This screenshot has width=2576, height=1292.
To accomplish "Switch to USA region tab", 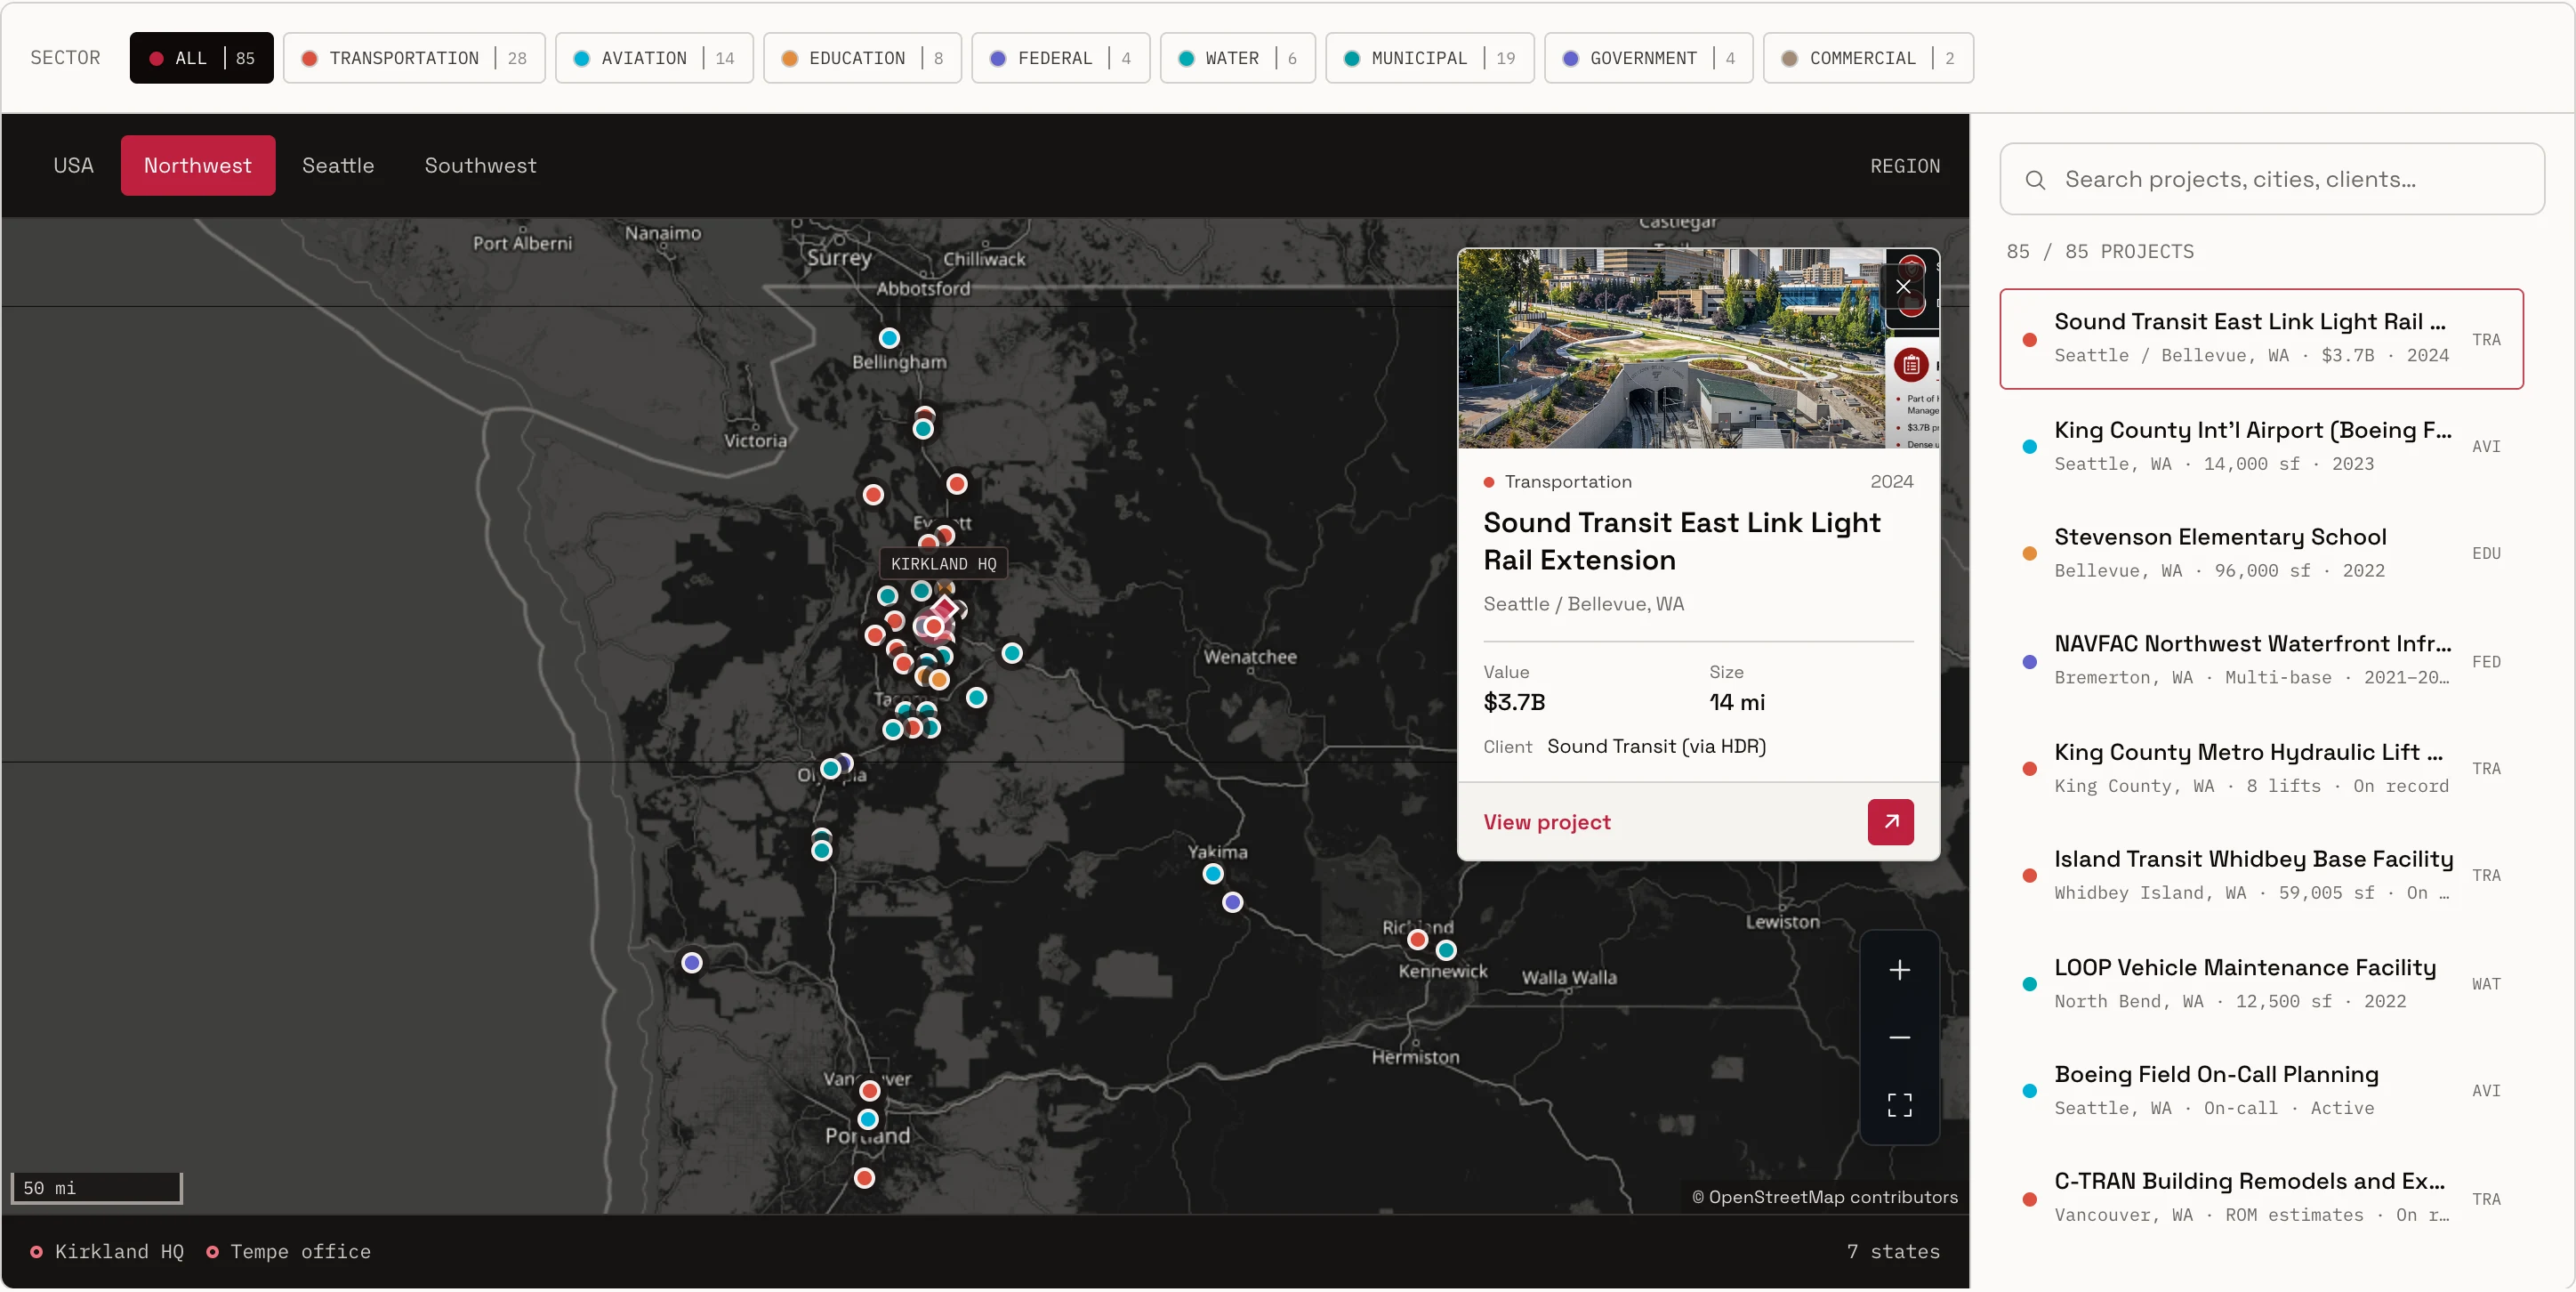I will 73,165.
